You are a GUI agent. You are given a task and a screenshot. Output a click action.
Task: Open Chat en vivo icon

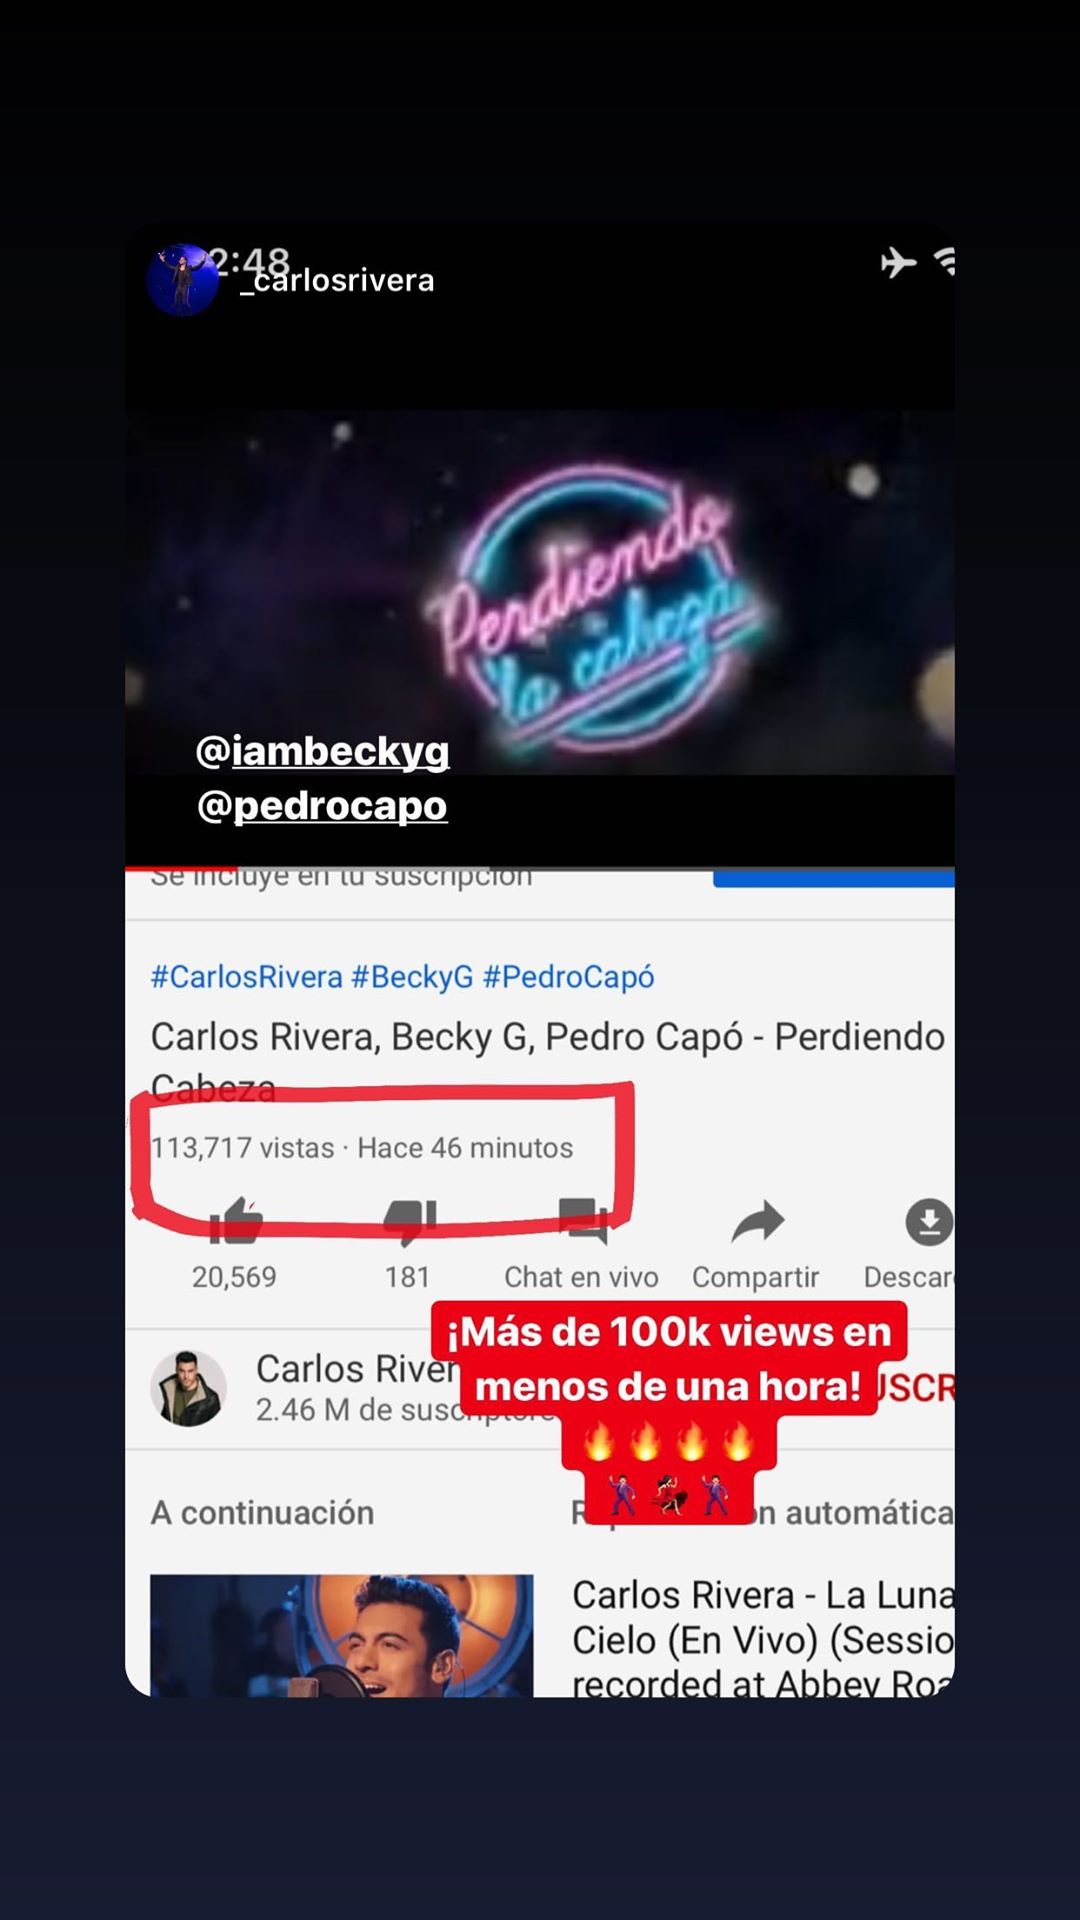point(582,1221)
